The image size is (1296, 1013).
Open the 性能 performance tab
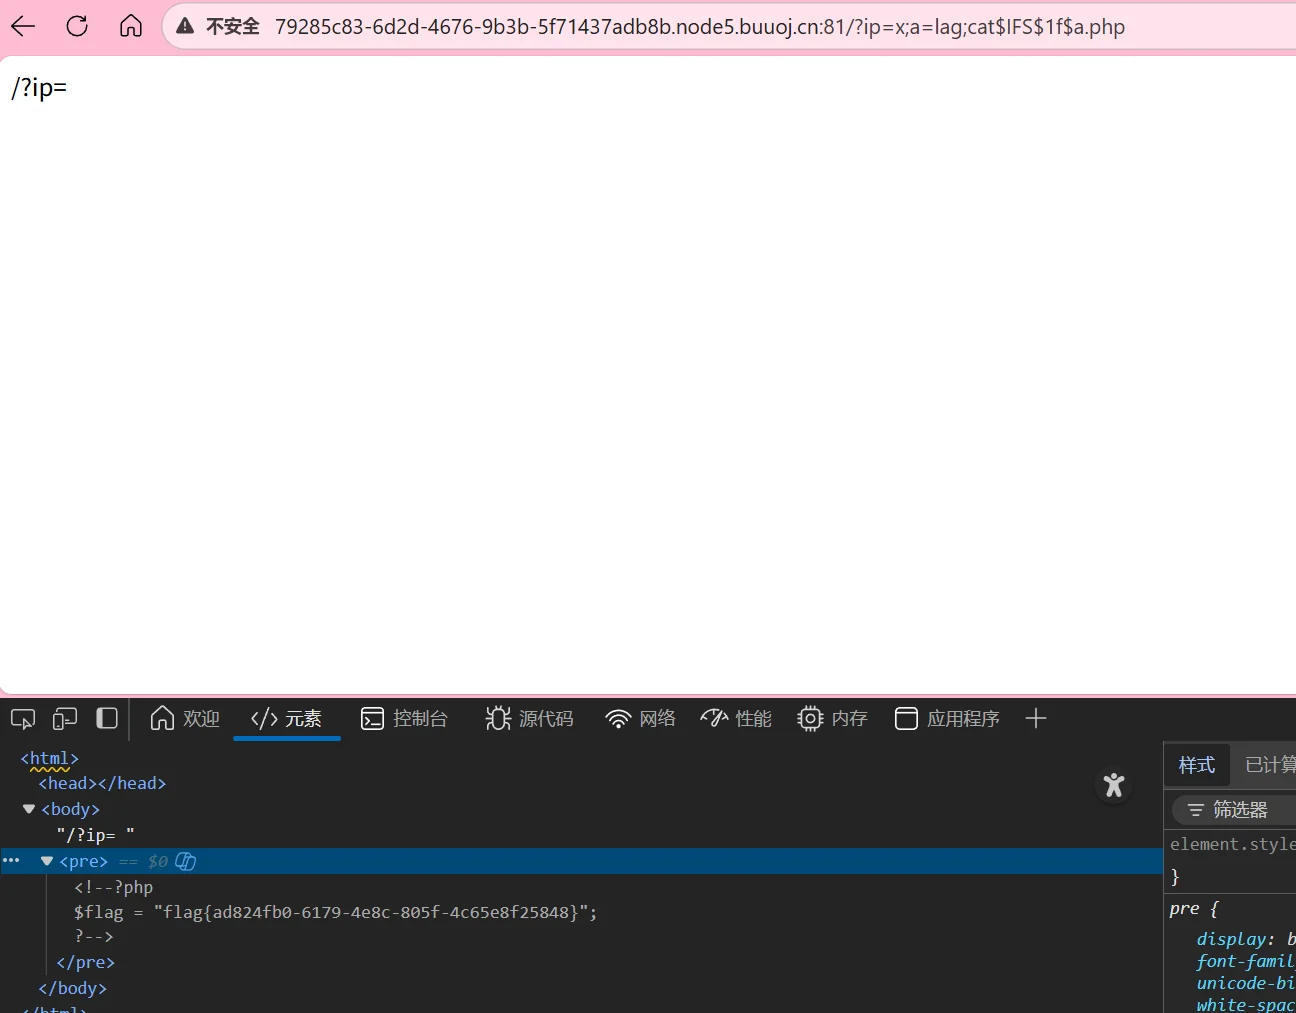[x=736, y=719]
